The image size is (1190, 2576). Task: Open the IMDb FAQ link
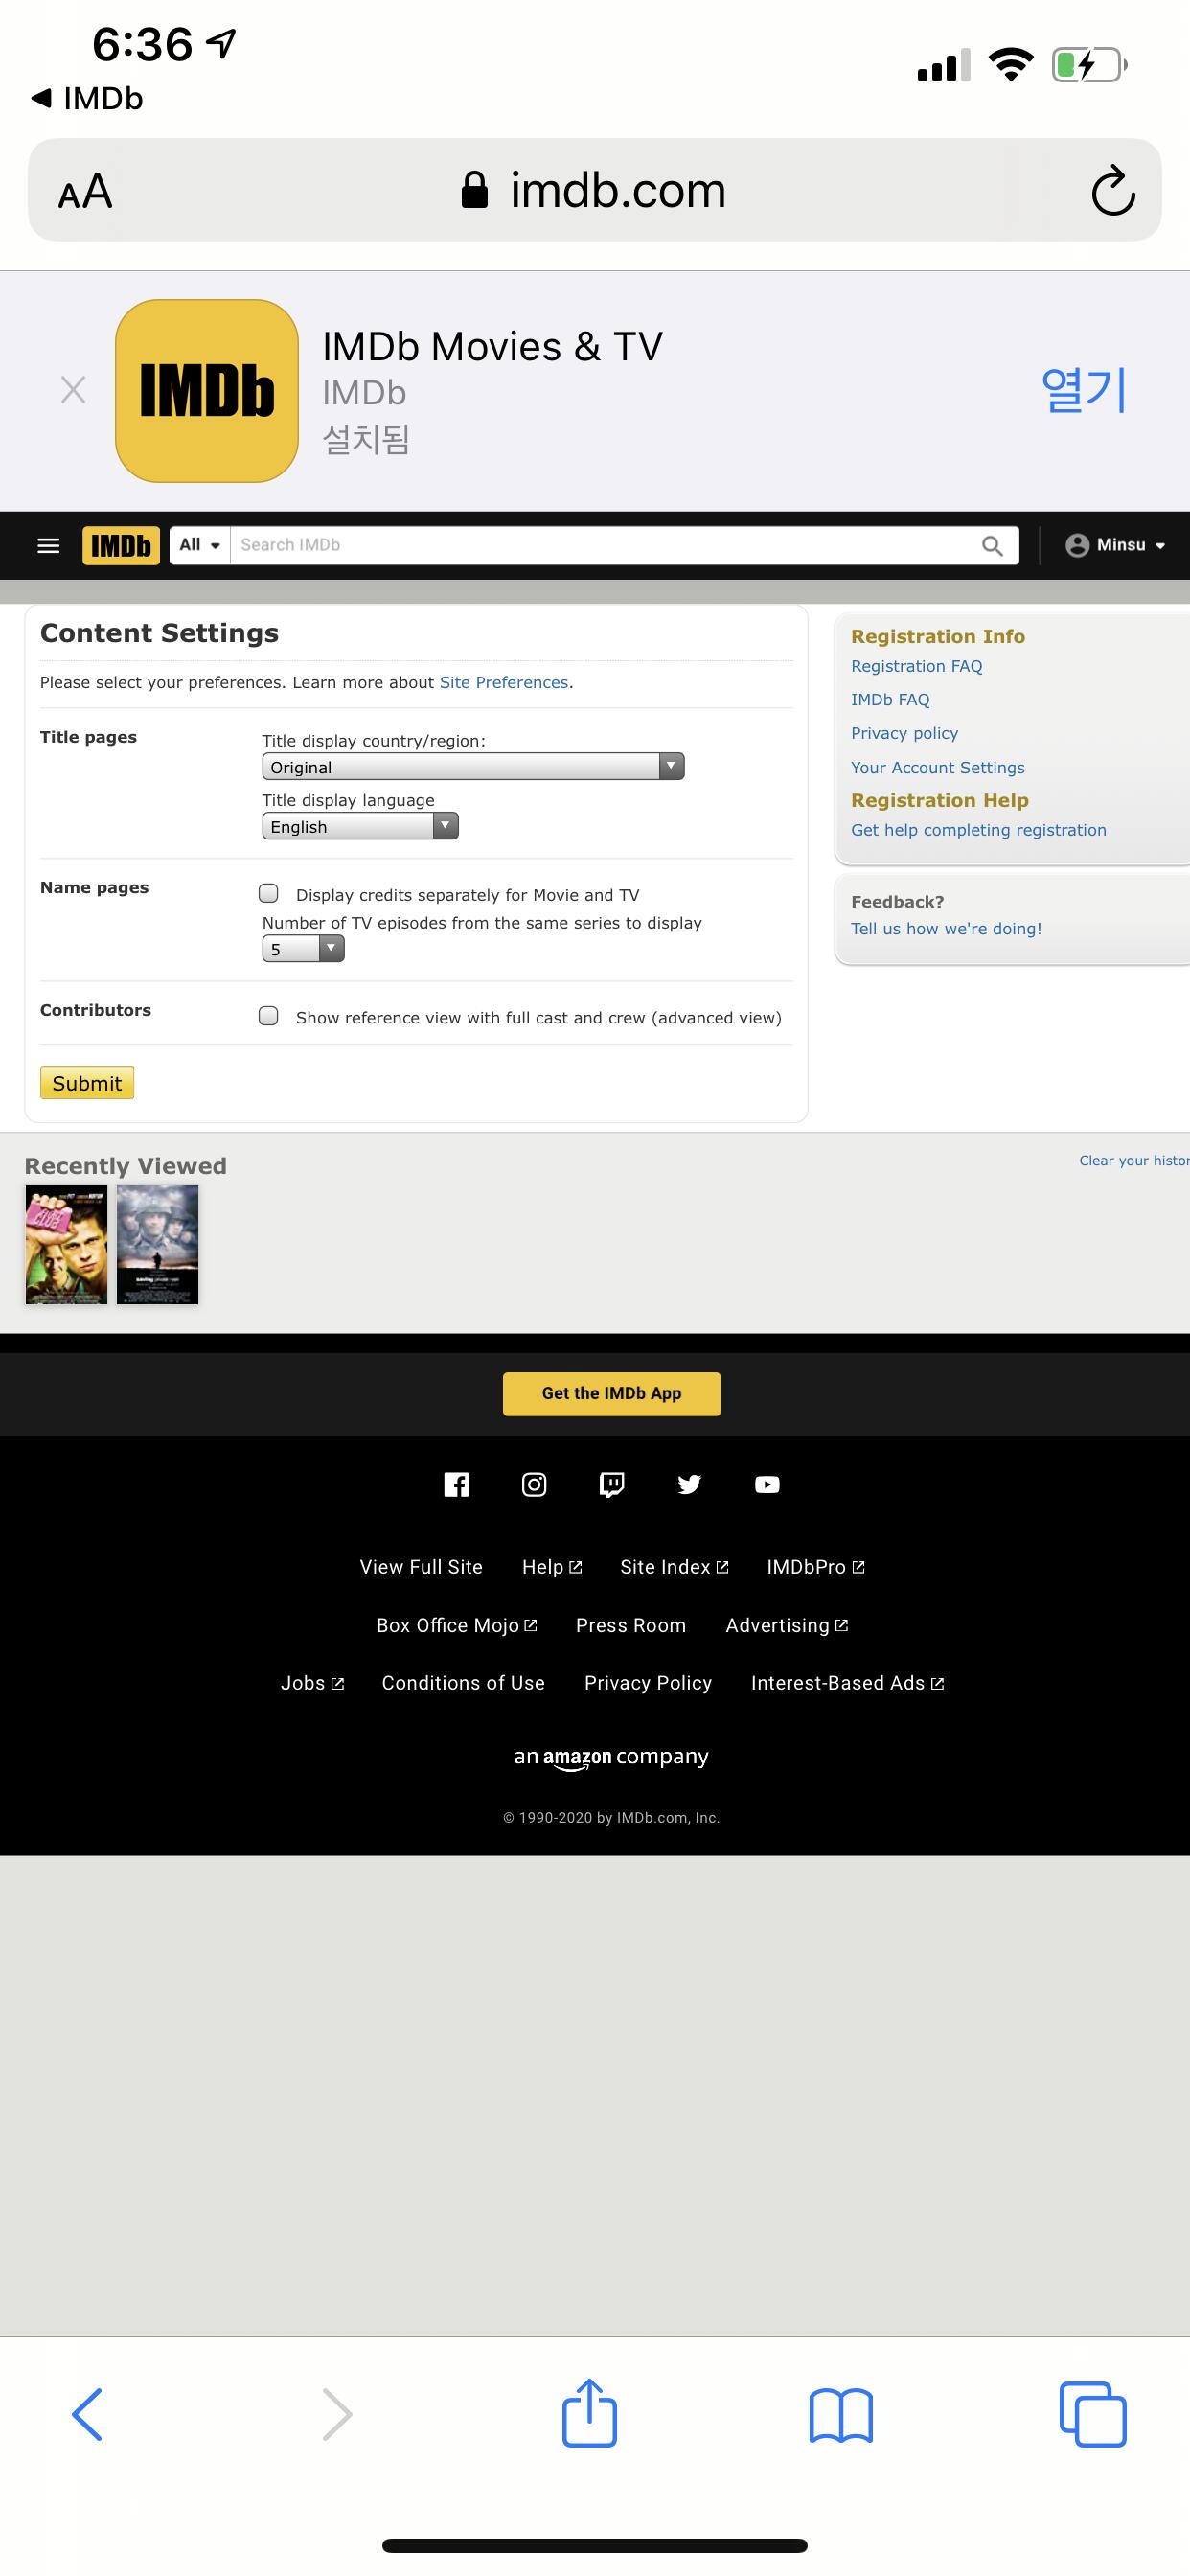pyautogui.click(x=890, y=700)
